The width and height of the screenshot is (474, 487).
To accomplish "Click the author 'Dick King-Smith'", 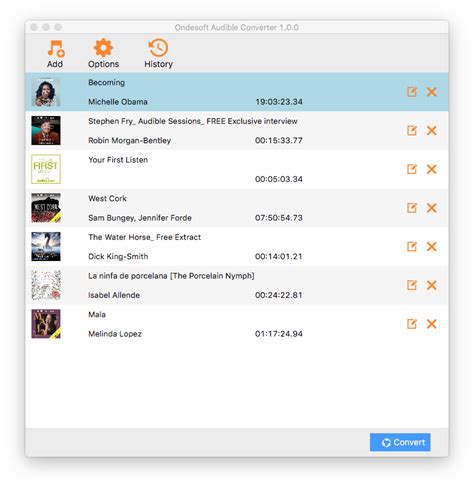I will click(118, 257).
